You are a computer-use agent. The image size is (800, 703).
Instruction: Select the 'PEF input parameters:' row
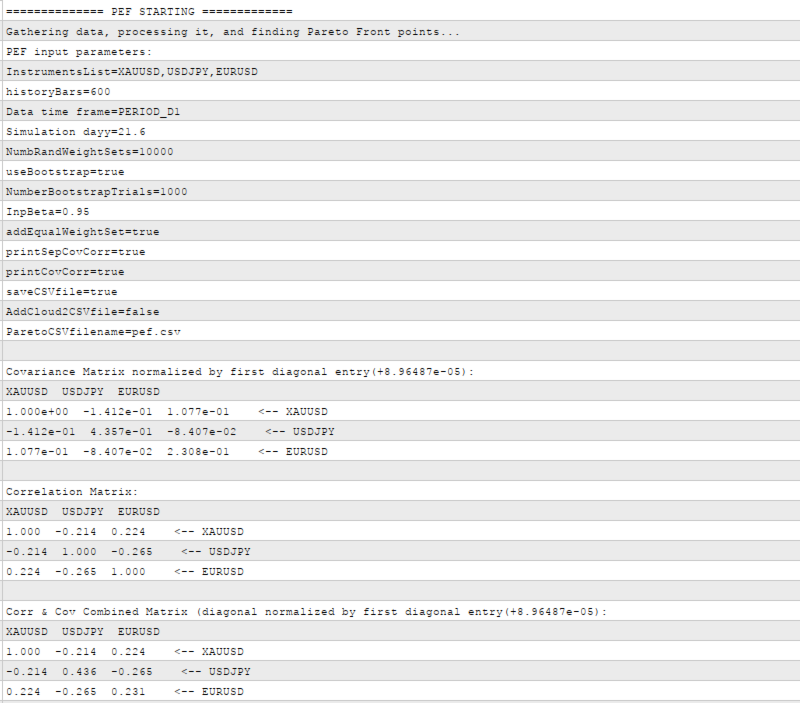pos(401,51)
